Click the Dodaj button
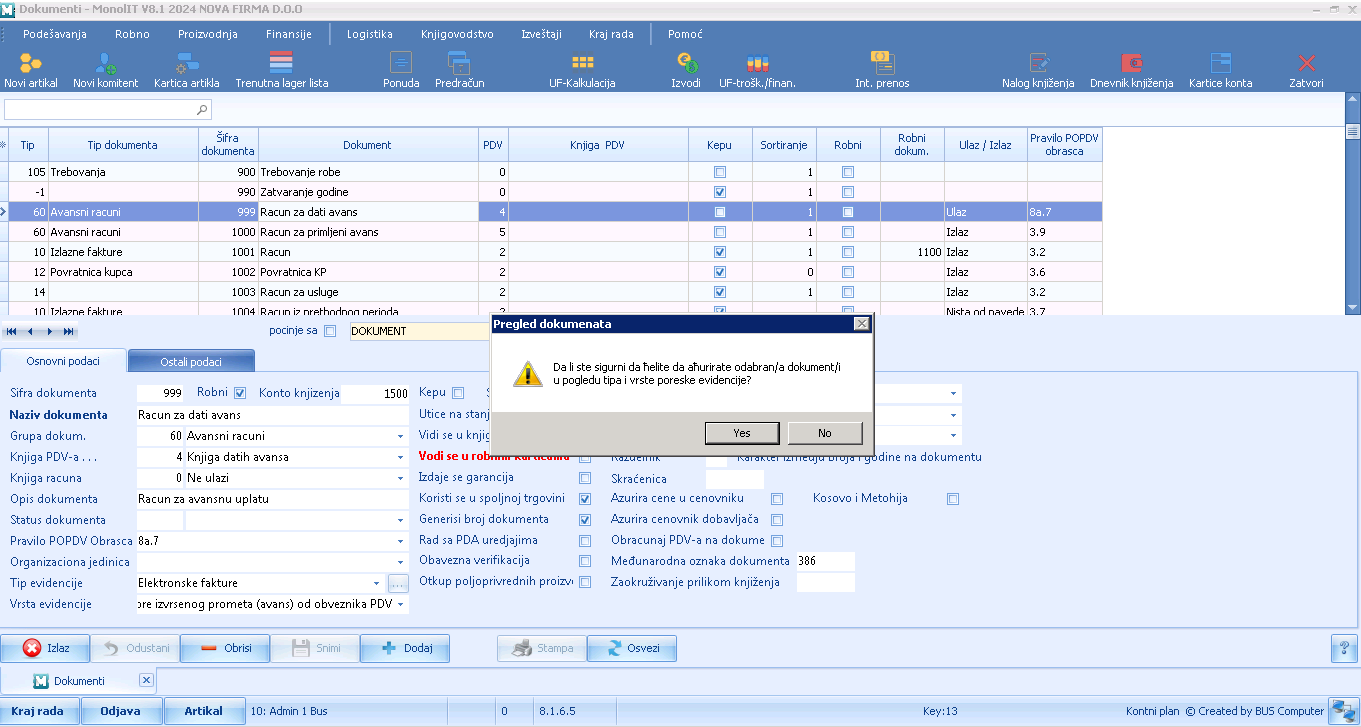 [x=405, y=648]
